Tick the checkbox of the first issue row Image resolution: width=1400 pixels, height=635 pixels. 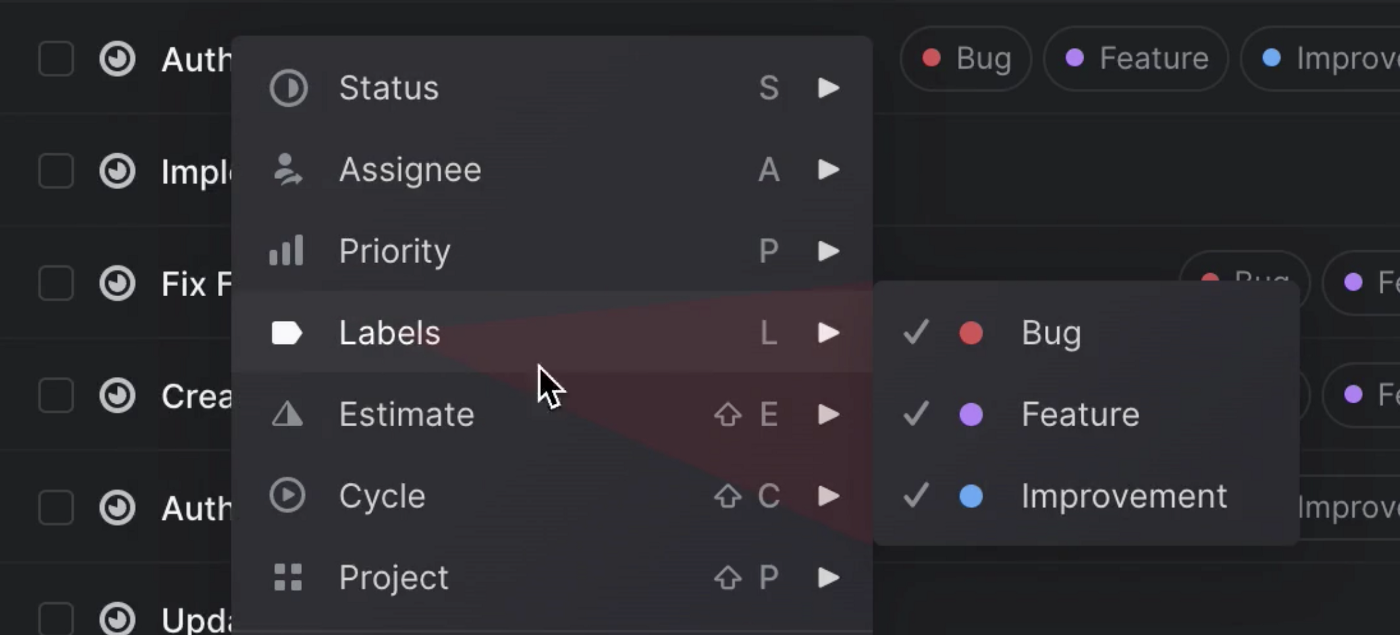[x=56, y=59]
